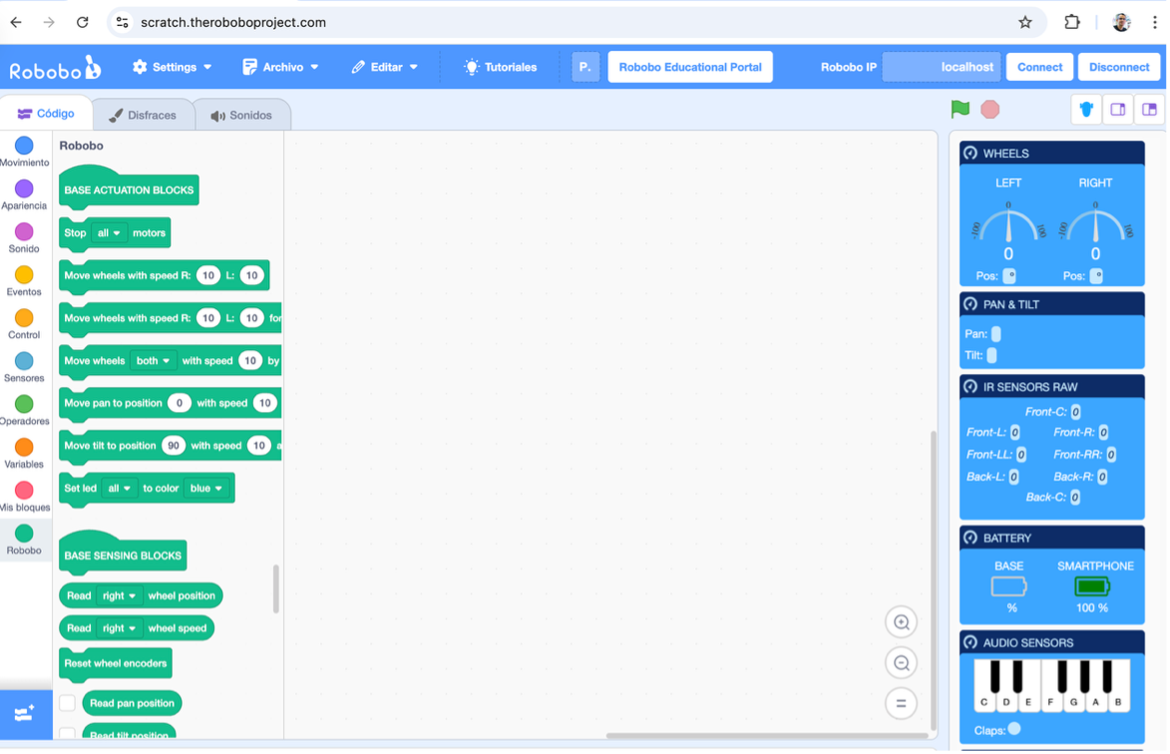Screen dimensions: 1170x754
Task: Reset workspace zoom with equals icon
Action: pyautogui.click(x=901, y=703)
